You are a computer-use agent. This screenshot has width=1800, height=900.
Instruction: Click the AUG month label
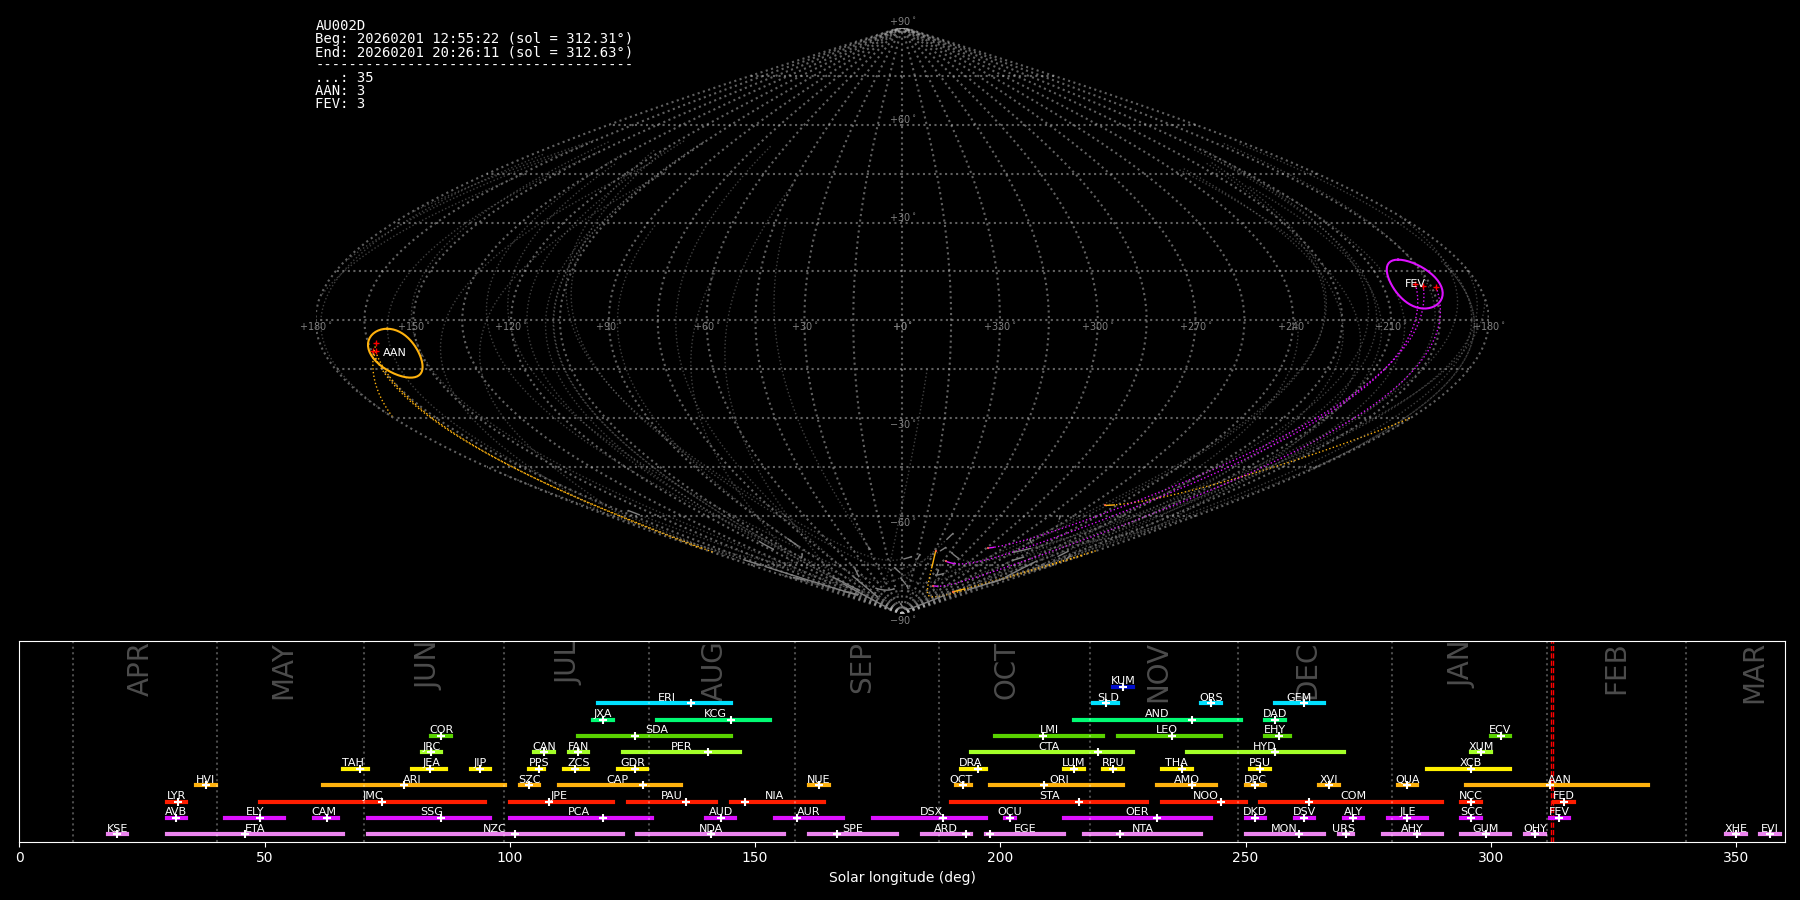[711, 669]
